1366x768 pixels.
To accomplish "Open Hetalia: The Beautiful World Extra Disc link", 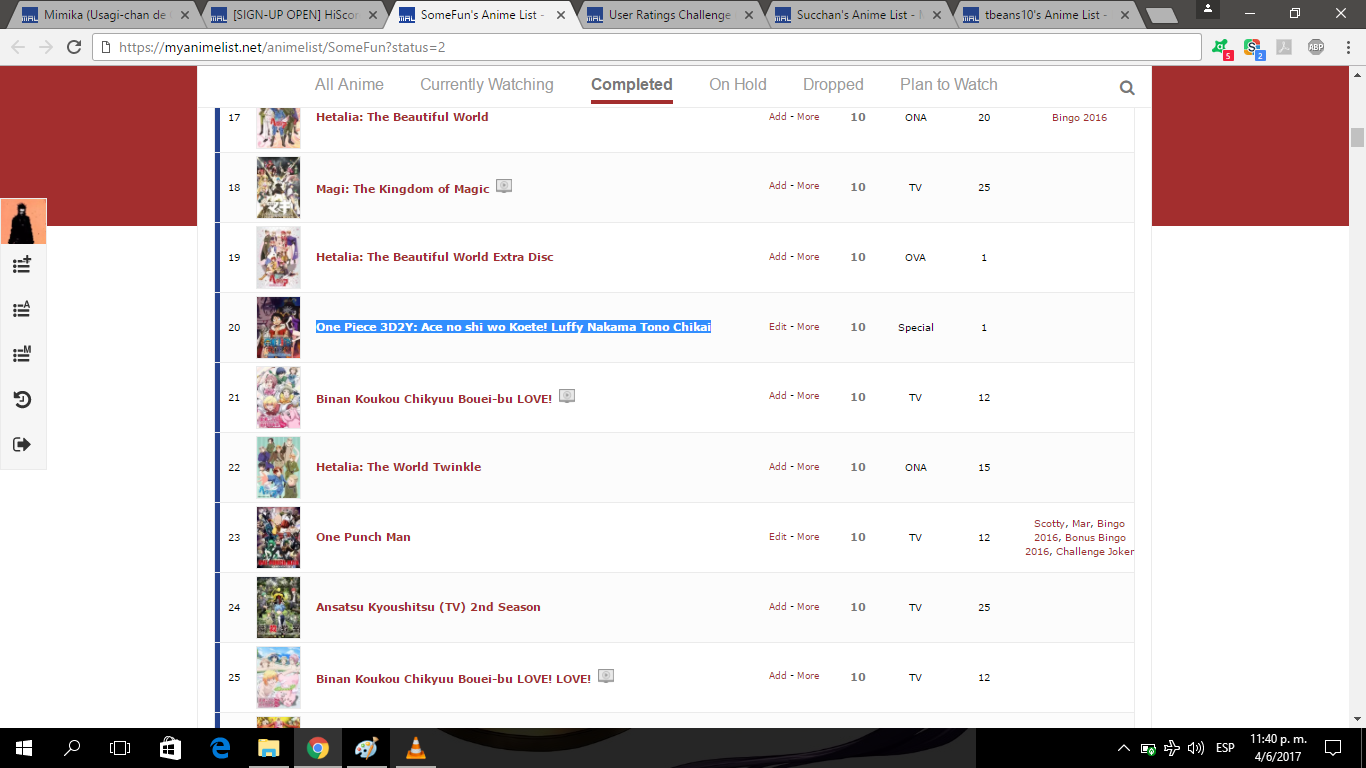I will point(434,257).
